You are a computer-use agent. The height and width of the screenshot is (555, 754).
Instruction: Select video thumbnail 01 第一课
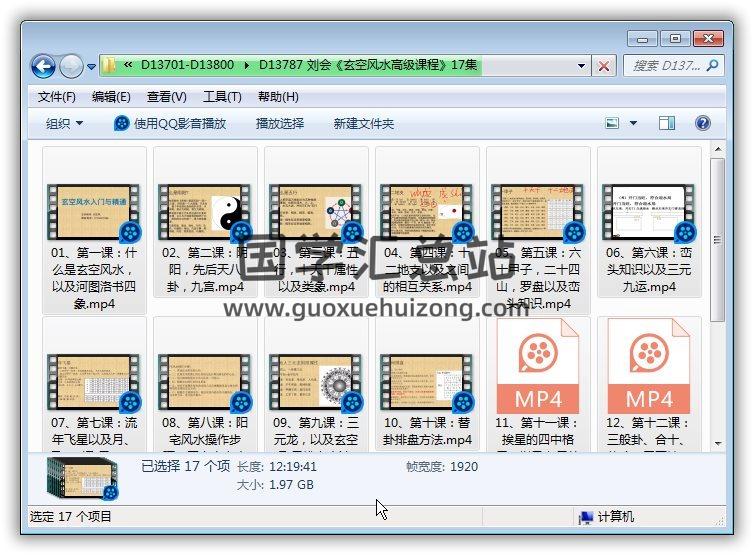tap(95, 211)
